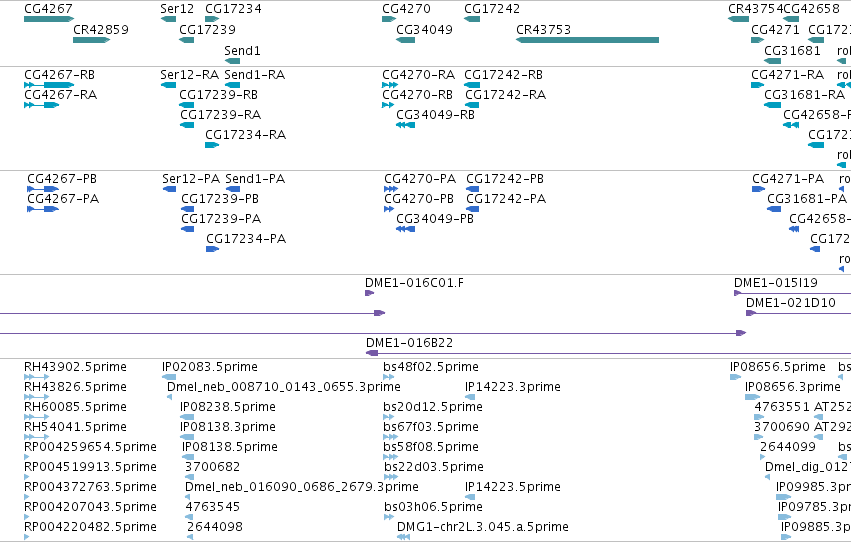Select the CG4271 gene label

click(x=776, y=29)
